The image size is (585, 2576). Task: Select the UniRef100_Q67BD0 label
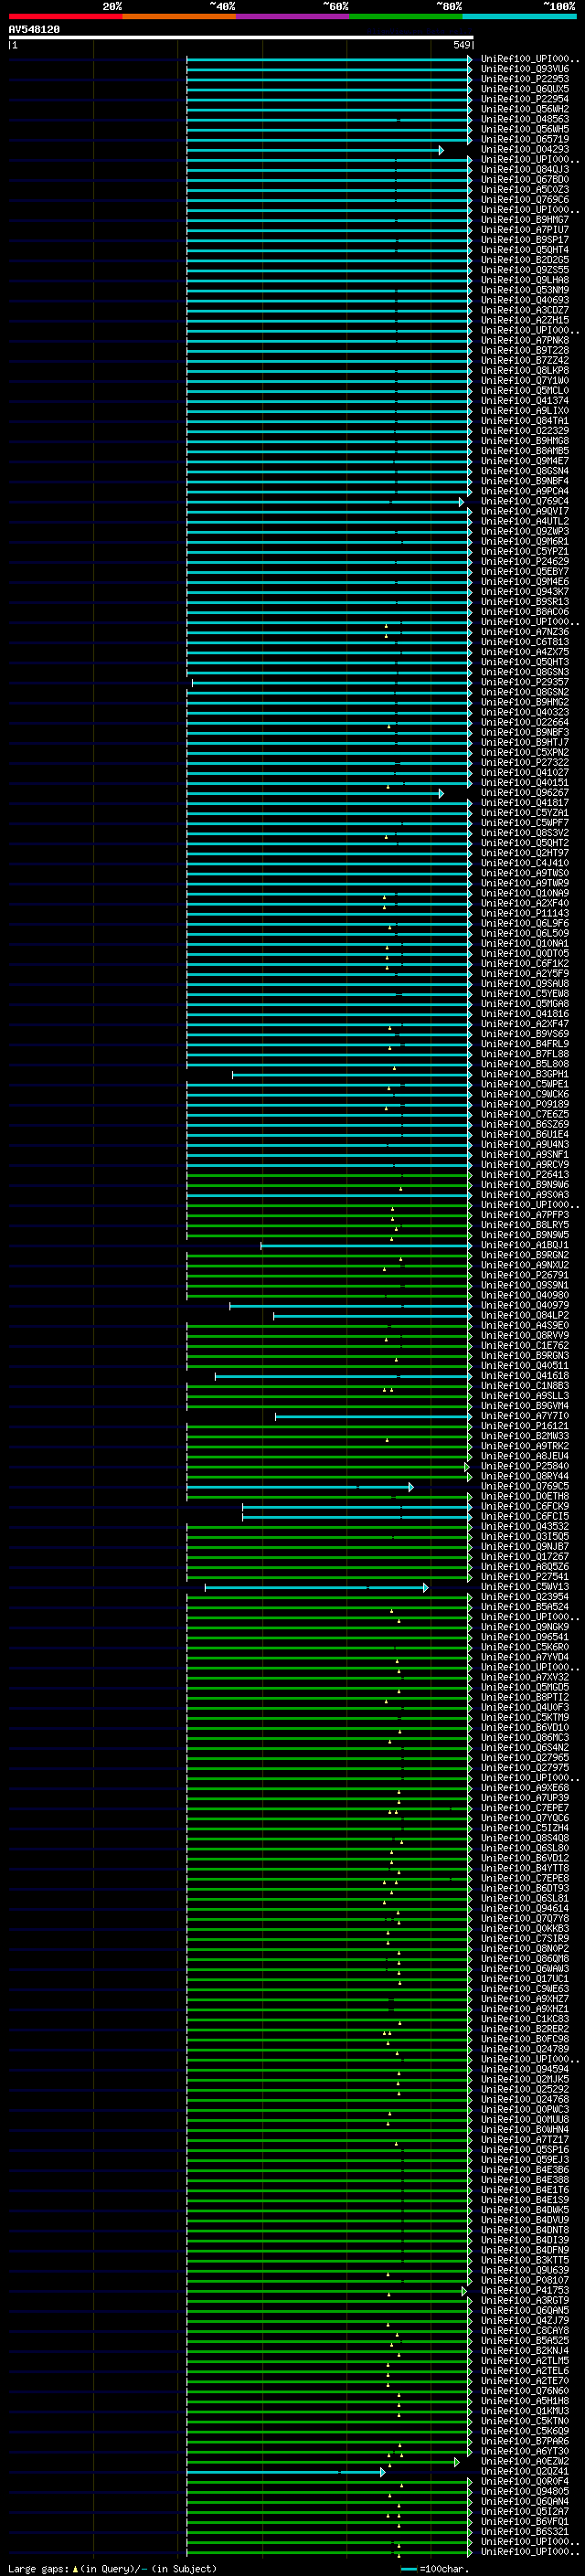(525, 180)
